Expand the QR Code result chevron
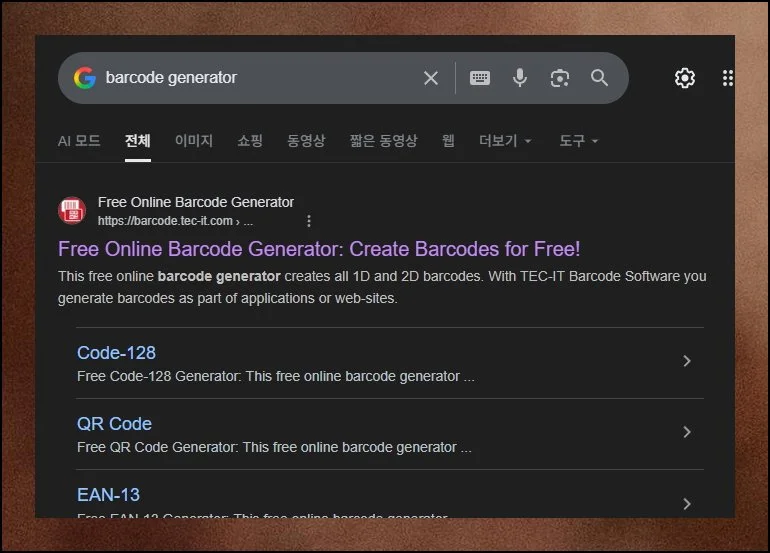Image resolution: width=770 pixels, height=553 pixels. (686, 432)
